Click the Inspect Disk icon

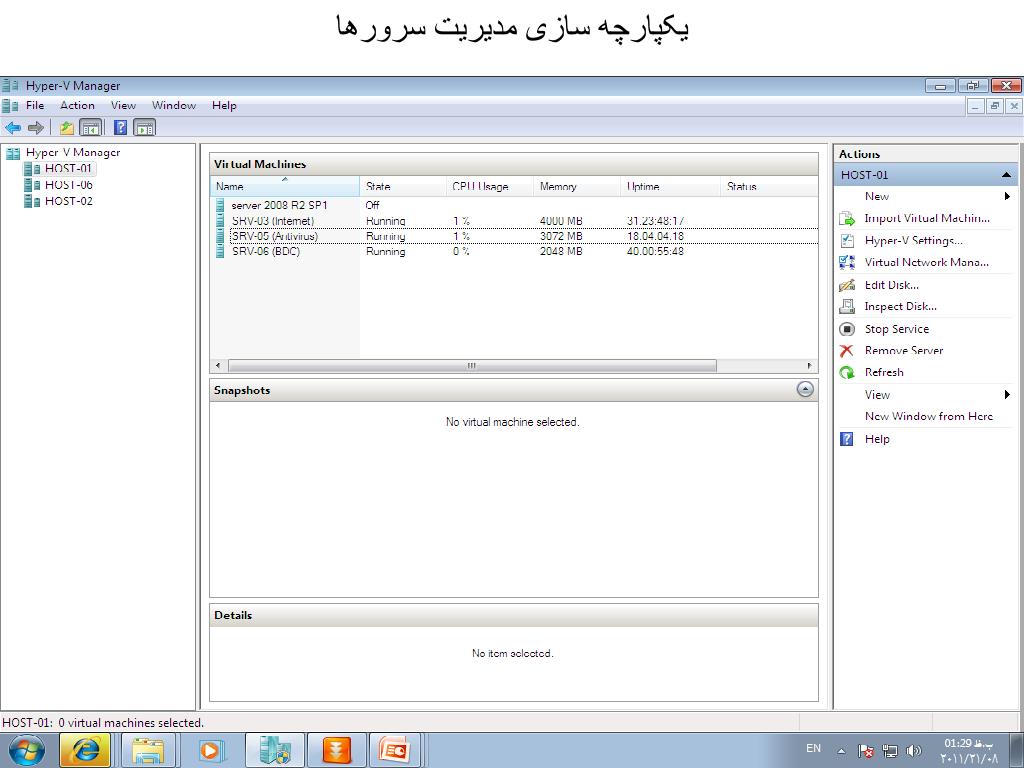click(x=847, y=306)
